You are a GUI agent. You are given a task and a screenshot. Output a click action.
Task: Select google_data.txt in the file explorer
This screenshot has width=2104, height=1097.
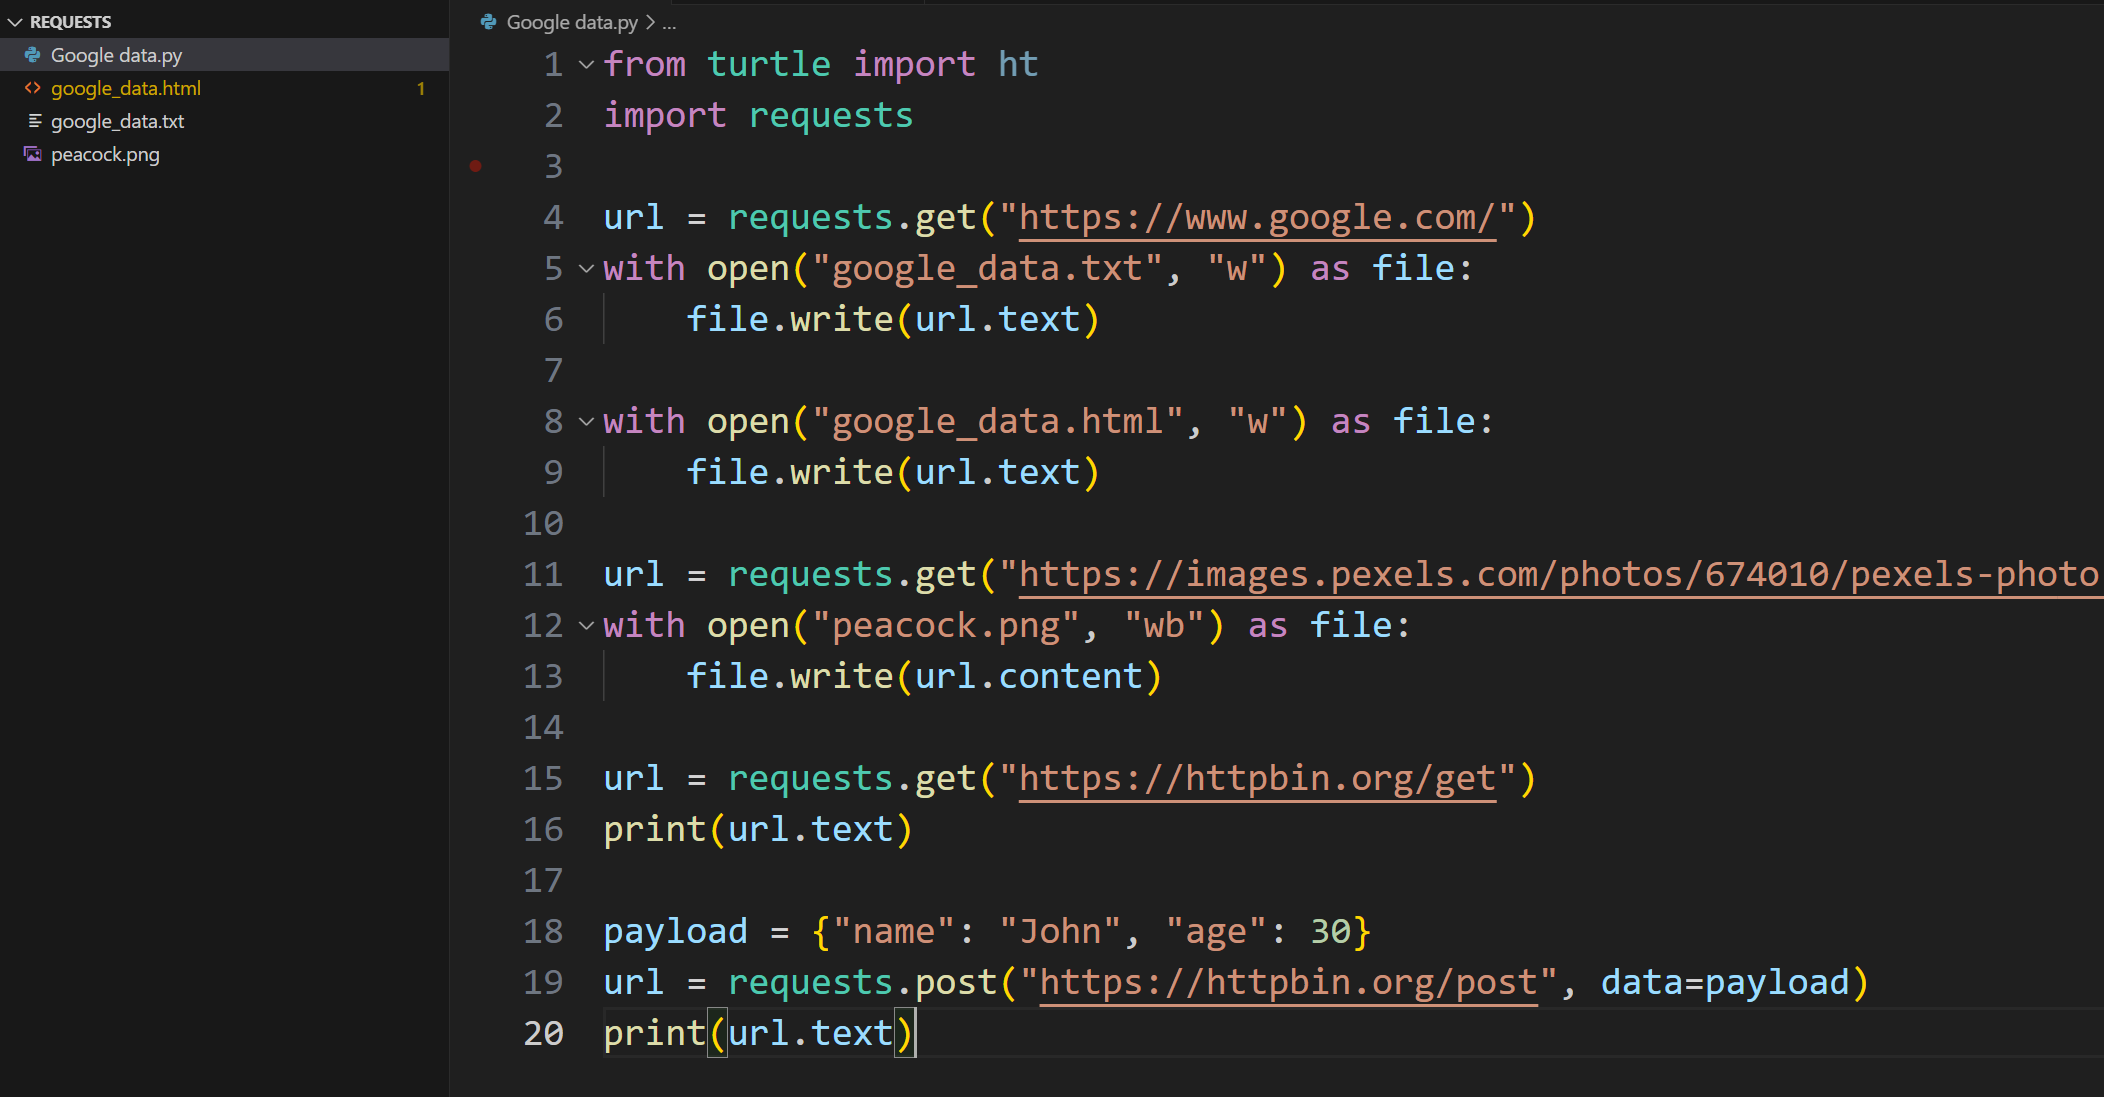117,121
